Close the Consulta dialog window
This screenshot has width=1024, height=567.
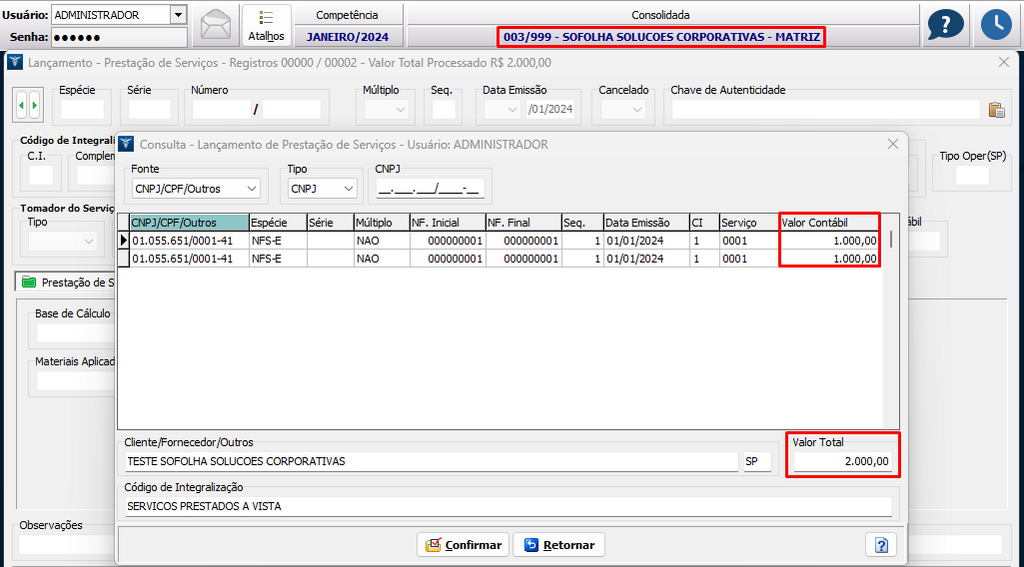pyautogui.click(x=893, y=144)
